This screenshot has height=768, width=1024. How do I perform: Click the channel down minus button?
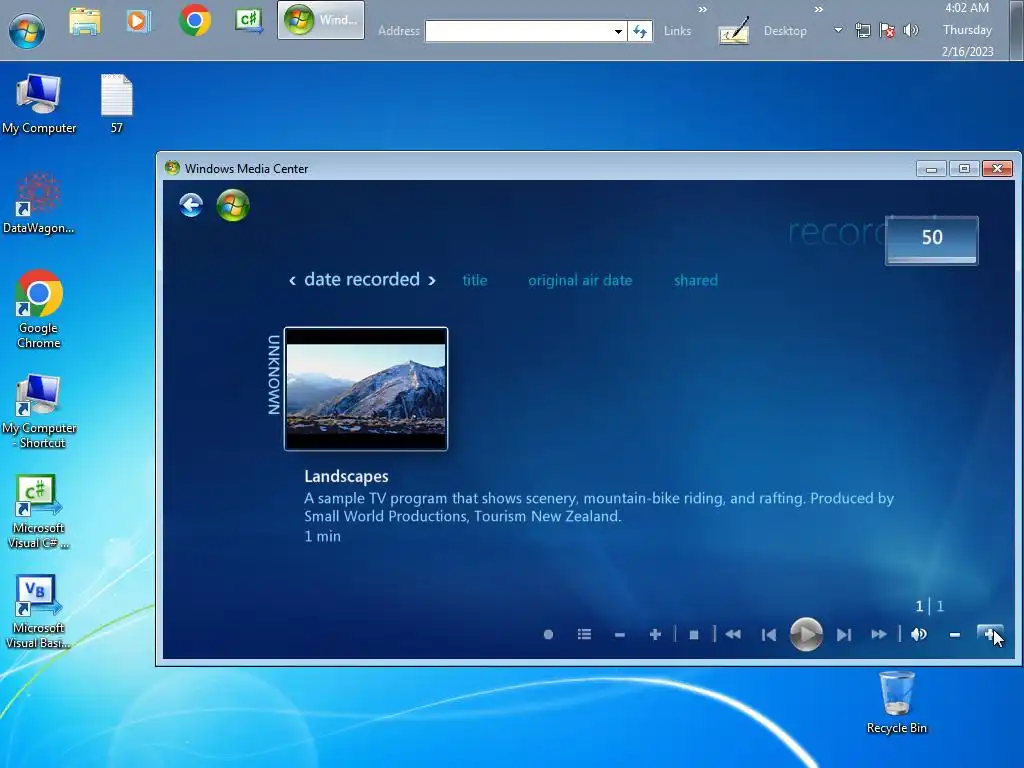(x=620, y=634)
